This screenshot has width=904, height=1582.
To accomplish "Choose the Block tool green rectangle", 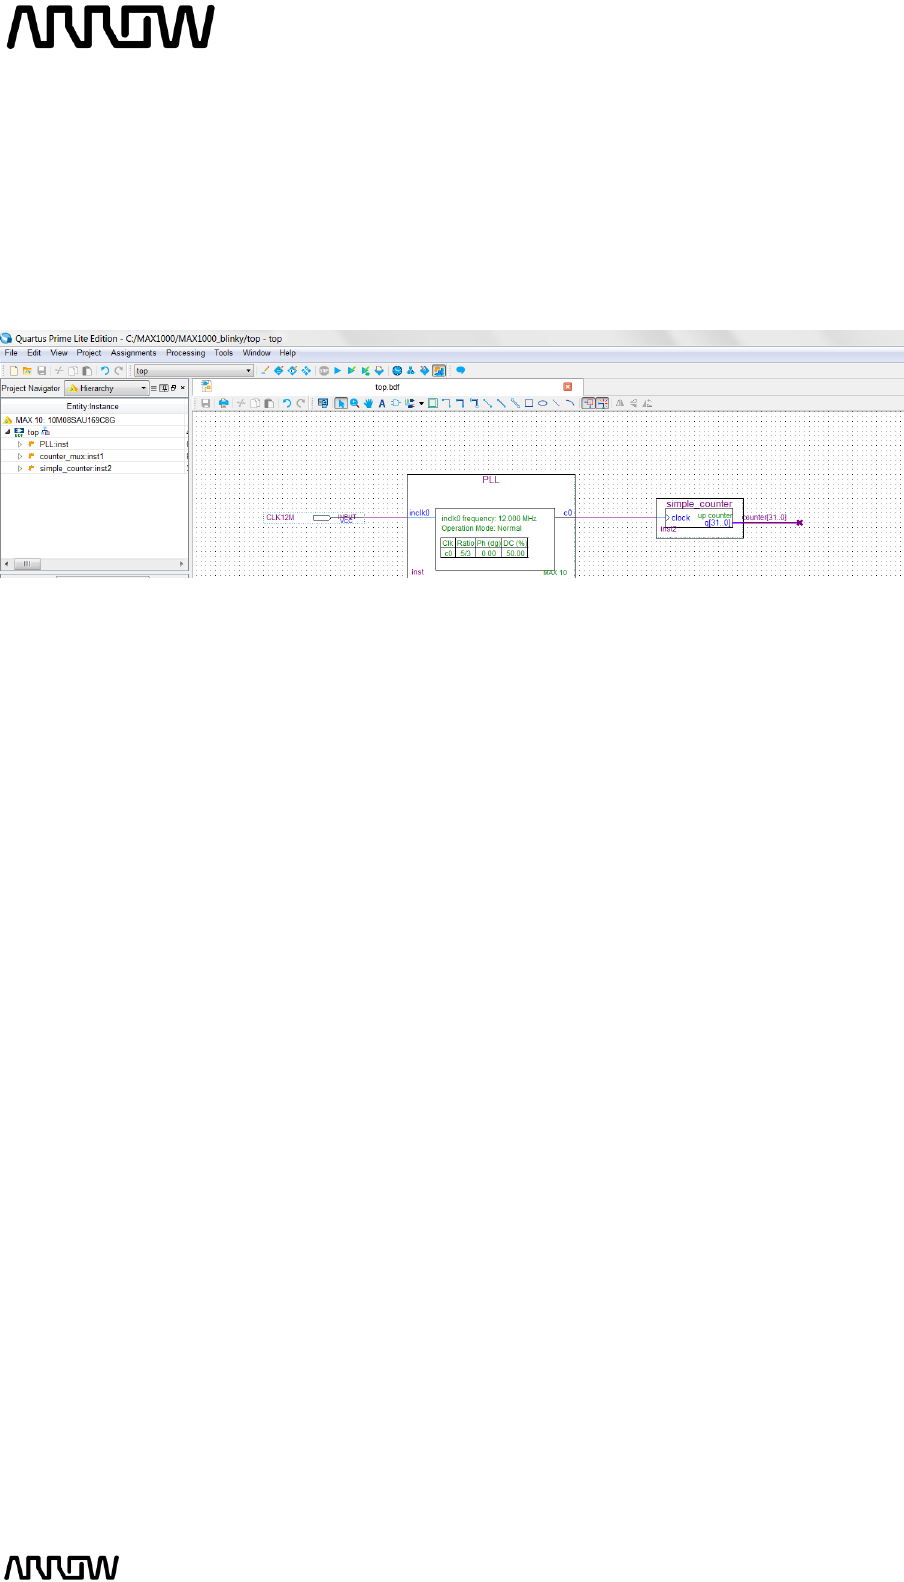I will pos(433,403).
